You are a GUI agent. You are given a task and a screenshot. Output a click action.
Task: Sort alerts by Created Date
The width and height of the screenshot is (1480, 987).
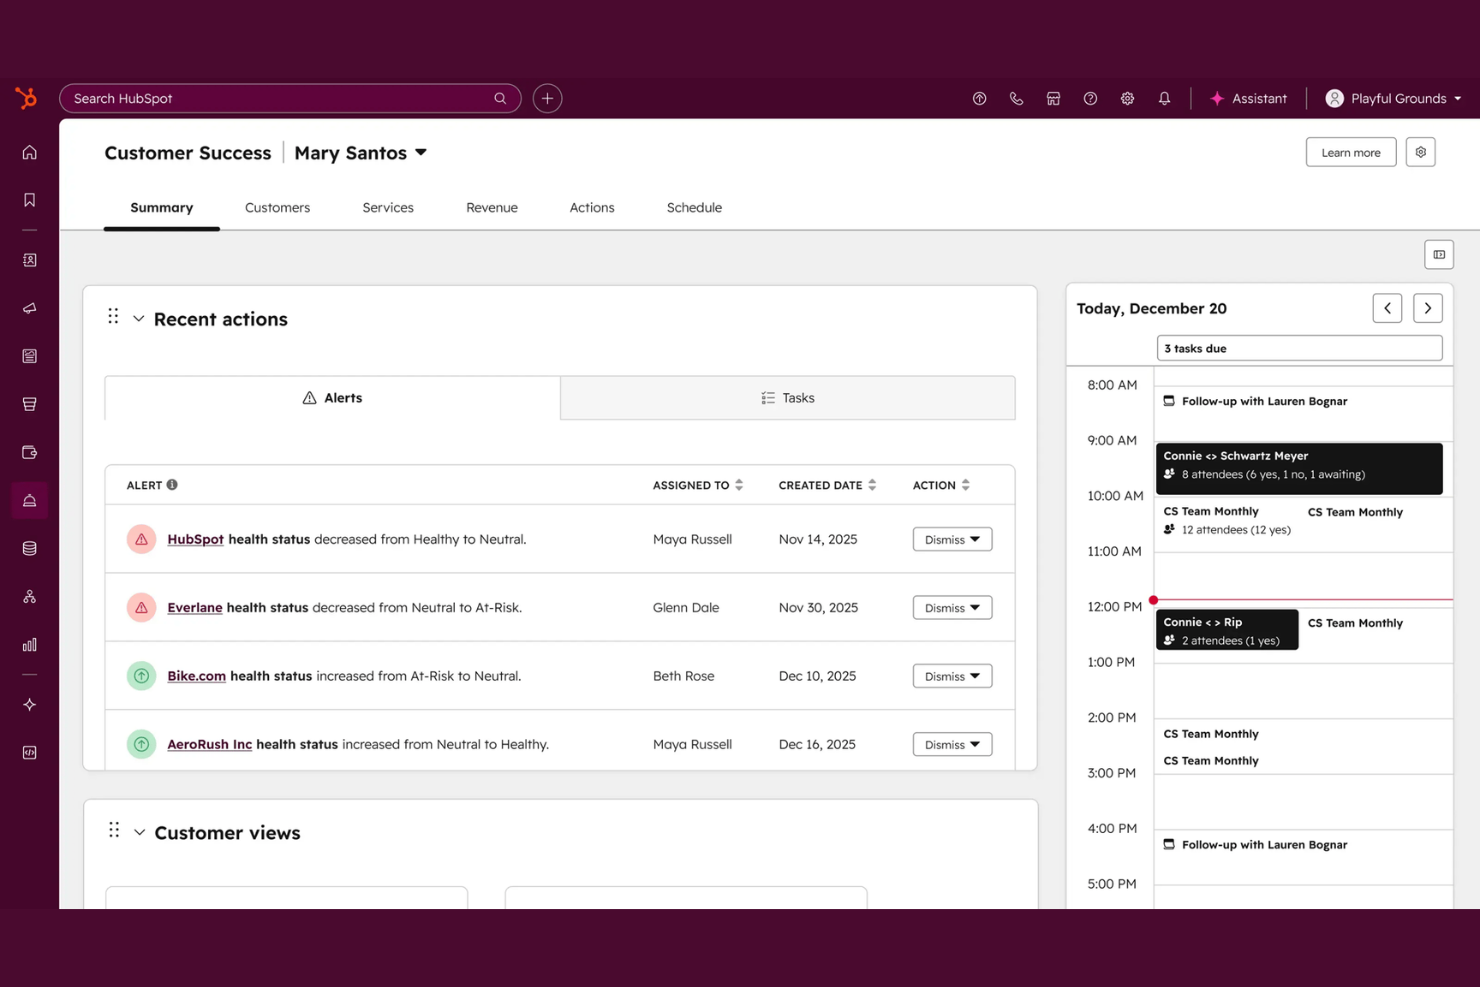[x=871, y=484]
